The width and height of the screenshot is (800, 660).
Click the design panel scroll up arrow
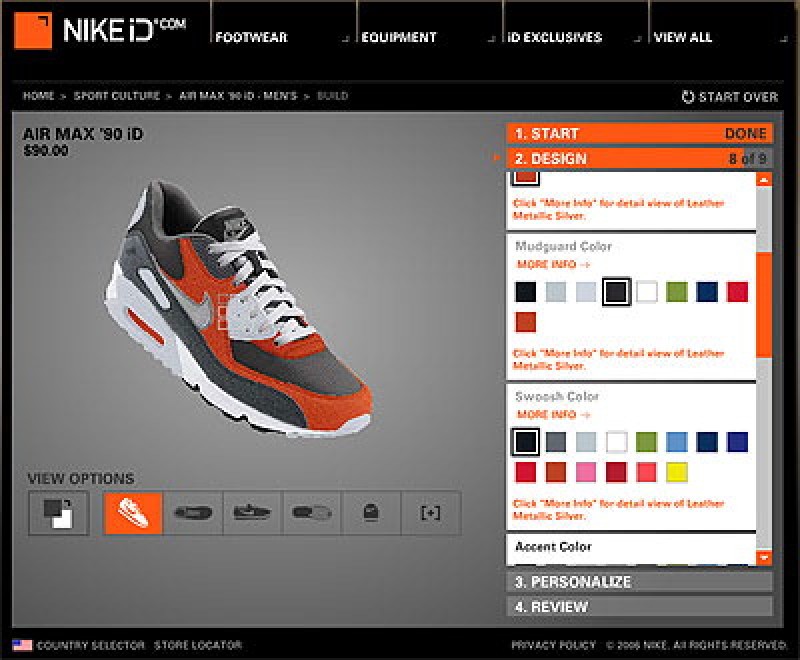click(x=764, y=180)
